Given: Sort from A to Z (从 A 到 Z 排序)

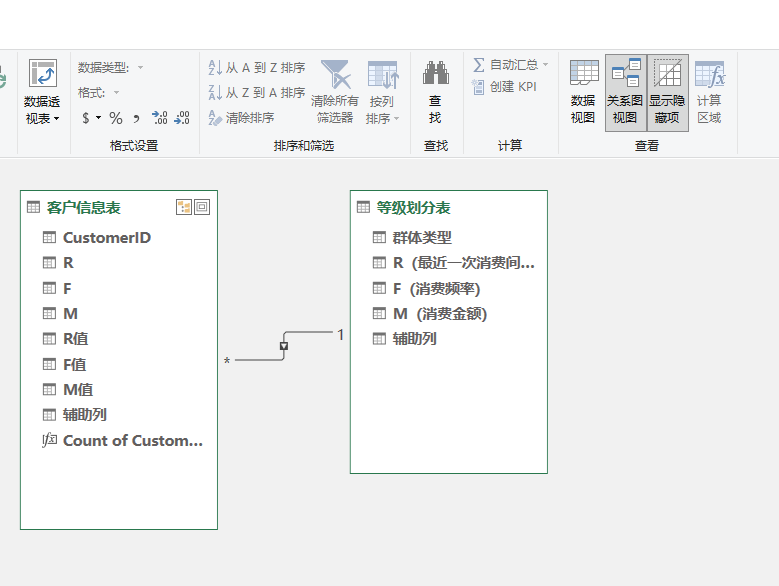Looking at the screenshot, I should (x=257, y=68).
